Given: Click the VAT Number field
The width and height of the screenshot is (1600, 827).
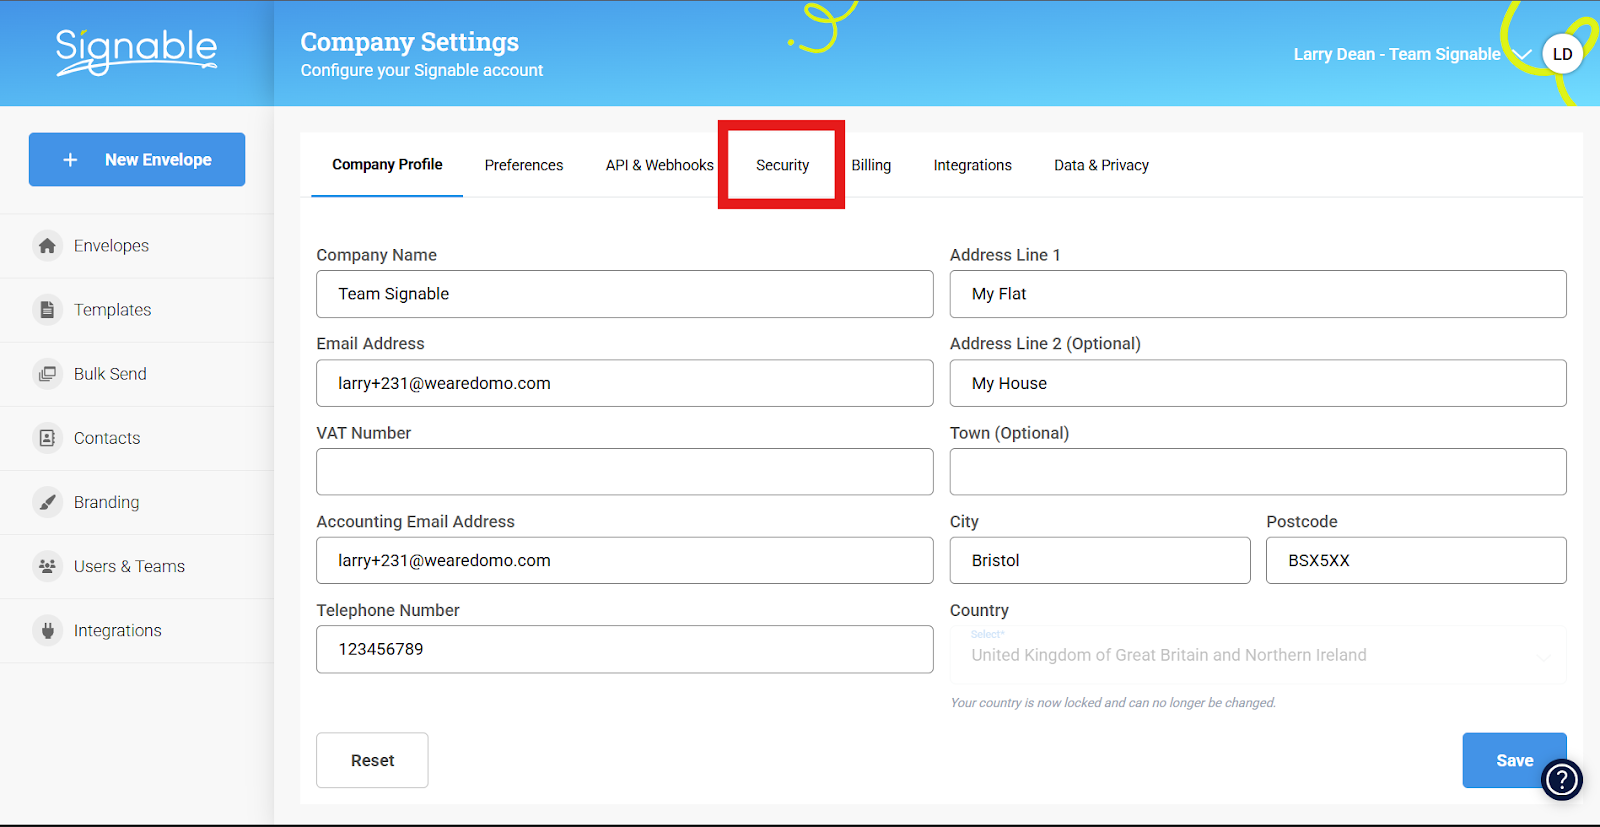Looking at the screenshot, I should (x=625, y=472).
